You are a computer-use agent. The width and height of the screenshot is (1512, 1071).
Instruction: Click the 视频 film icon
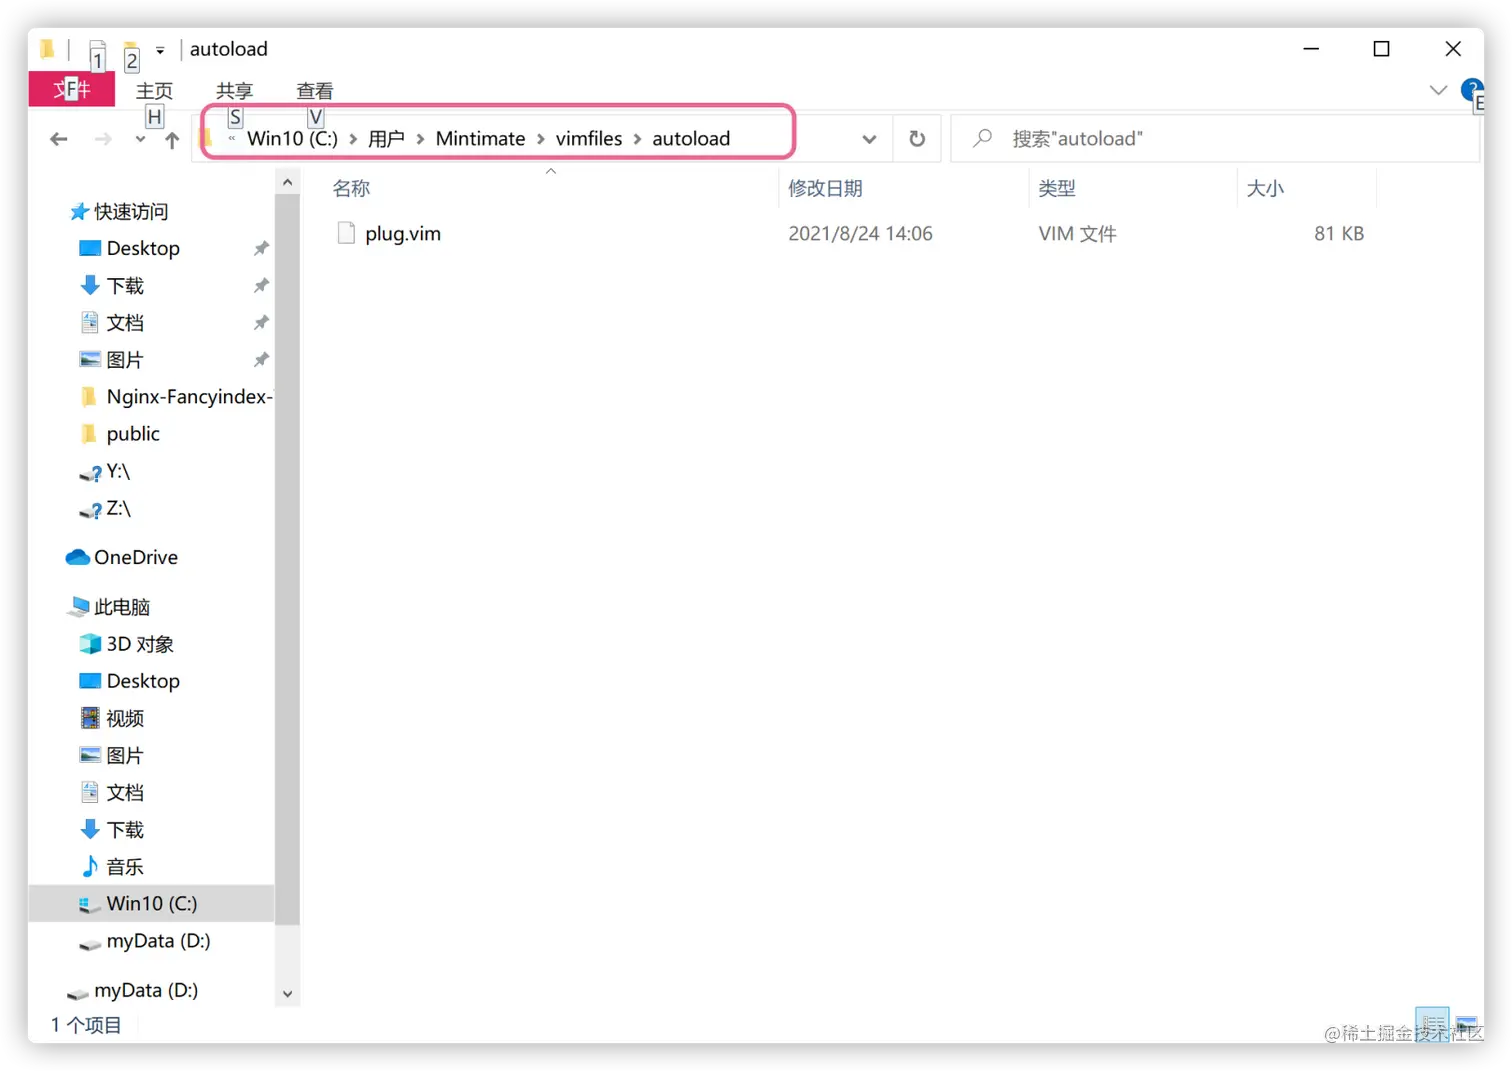[90, 718]
